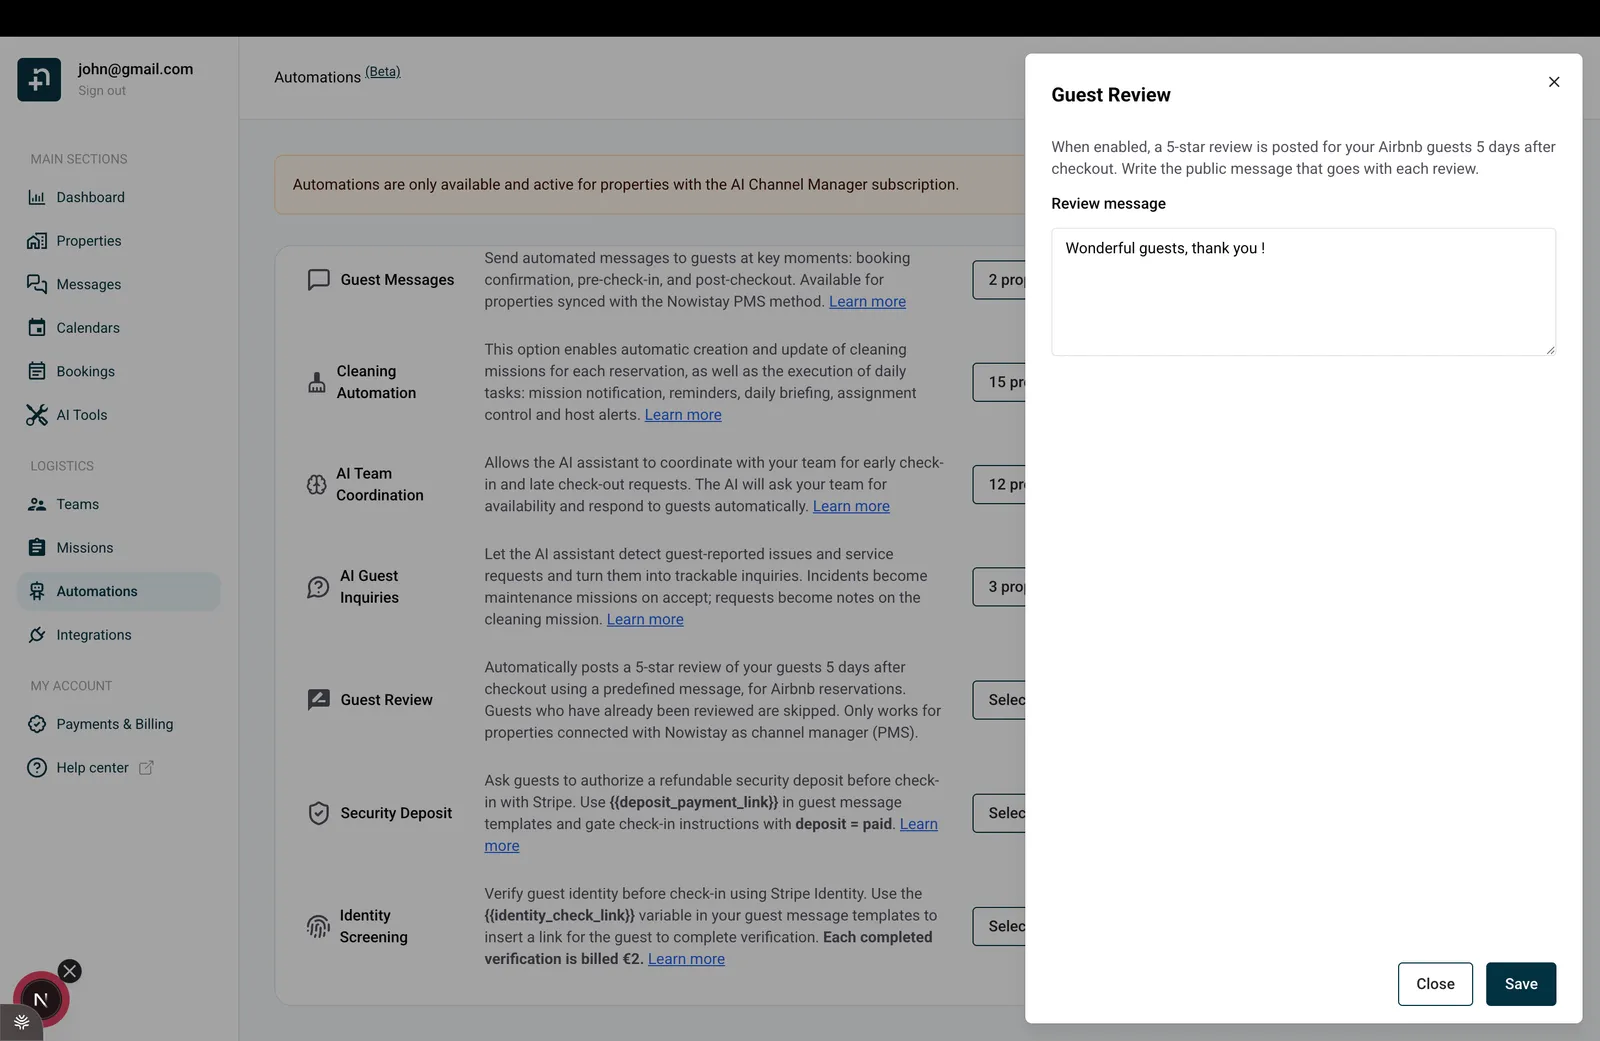Click the Calendars icon
Image resolution: width=1600 pixels, height=1041 pixels.
[37, 328]
